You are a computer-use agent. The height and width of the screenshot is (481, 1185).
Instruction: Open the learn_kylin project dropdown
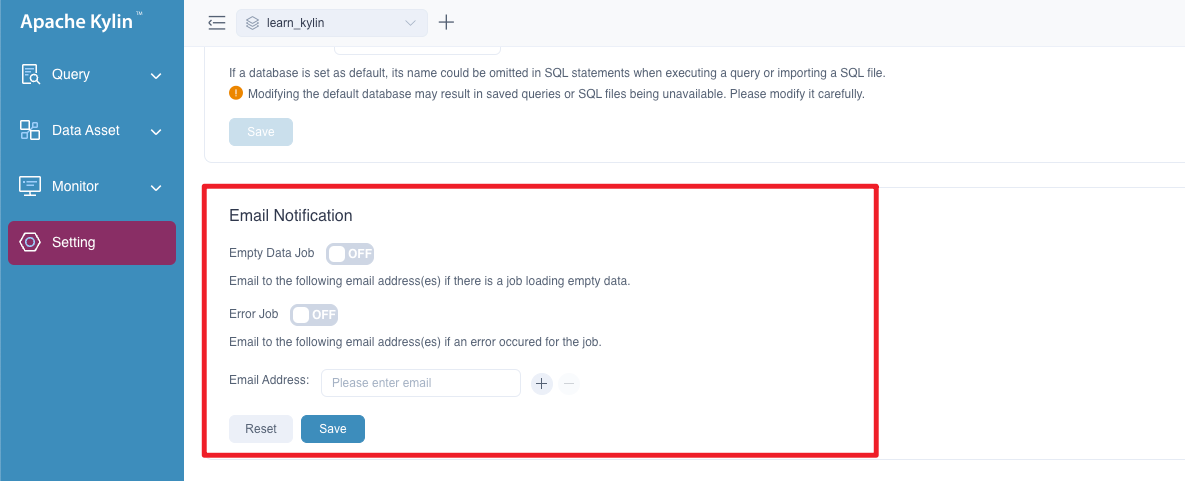click(331, 23)
